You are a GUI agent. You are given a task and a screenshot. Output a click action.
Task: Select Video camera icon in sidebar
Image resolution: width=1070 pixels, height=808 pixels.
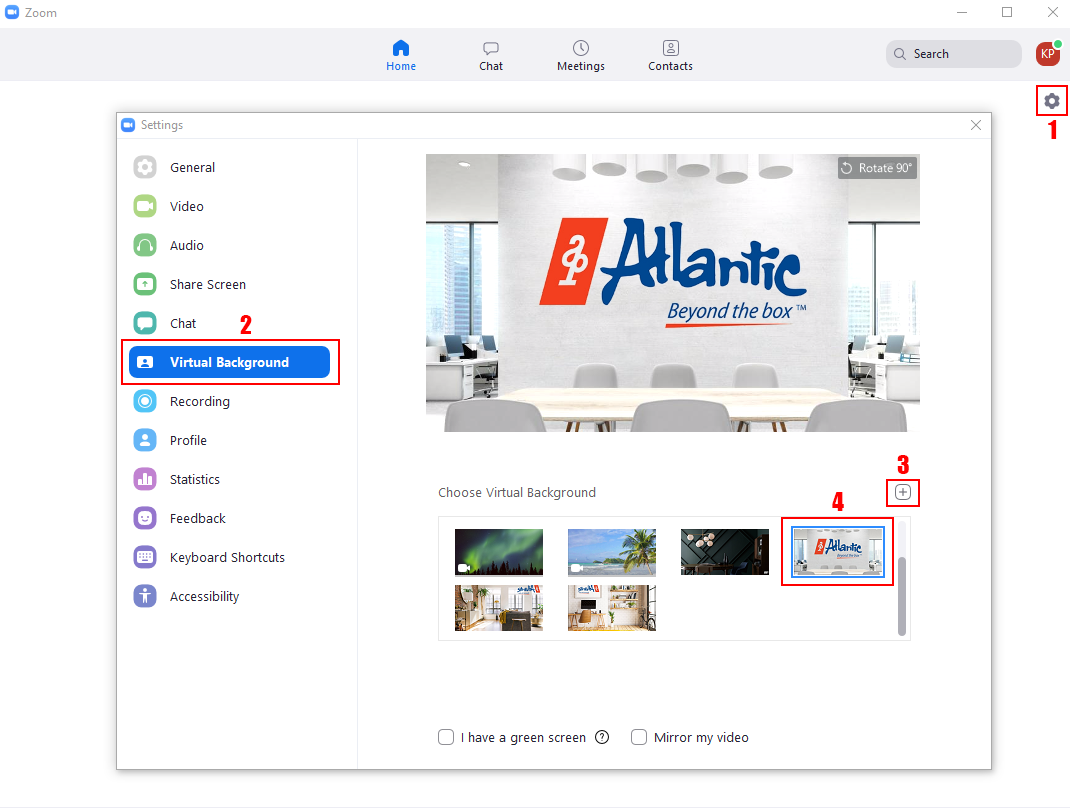145,206
